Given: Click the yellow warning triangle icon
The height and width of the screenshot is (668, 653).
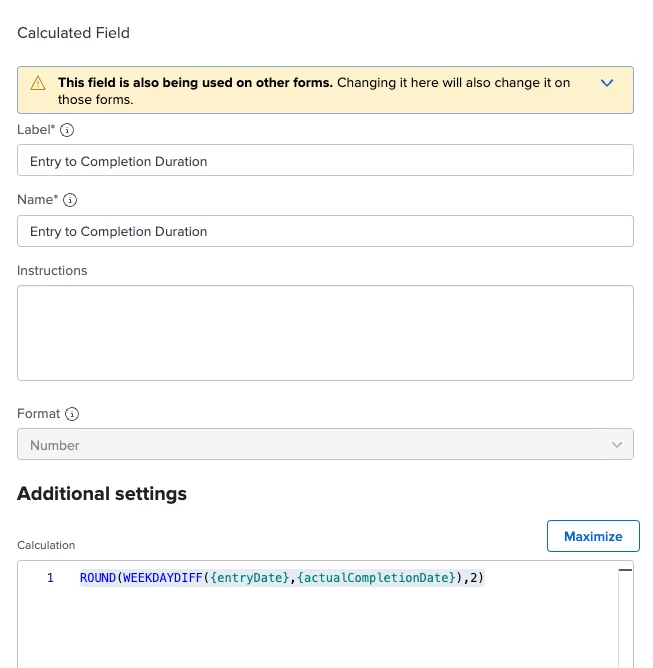Looking at the screenshot, I should point(38,84).
